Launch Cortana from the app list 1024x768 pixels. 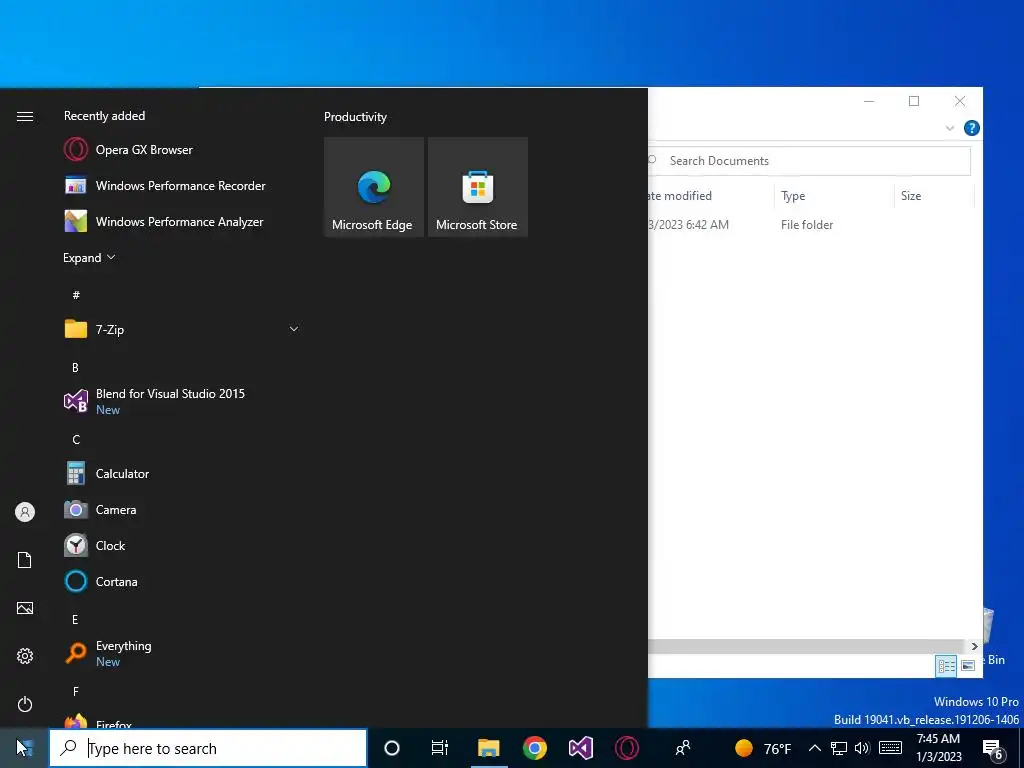[182, 581]
